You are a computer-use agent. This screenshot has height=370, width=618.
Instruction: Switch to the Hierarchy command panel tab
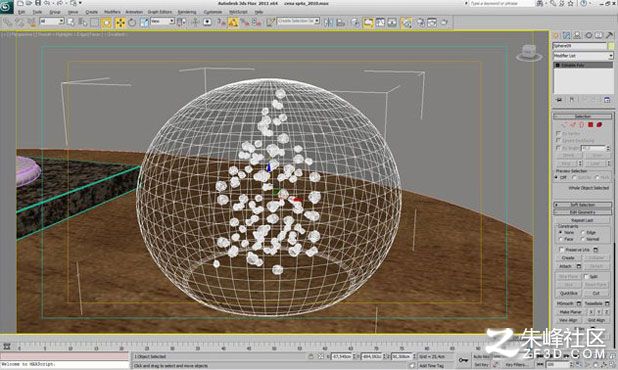click(577, 35)
